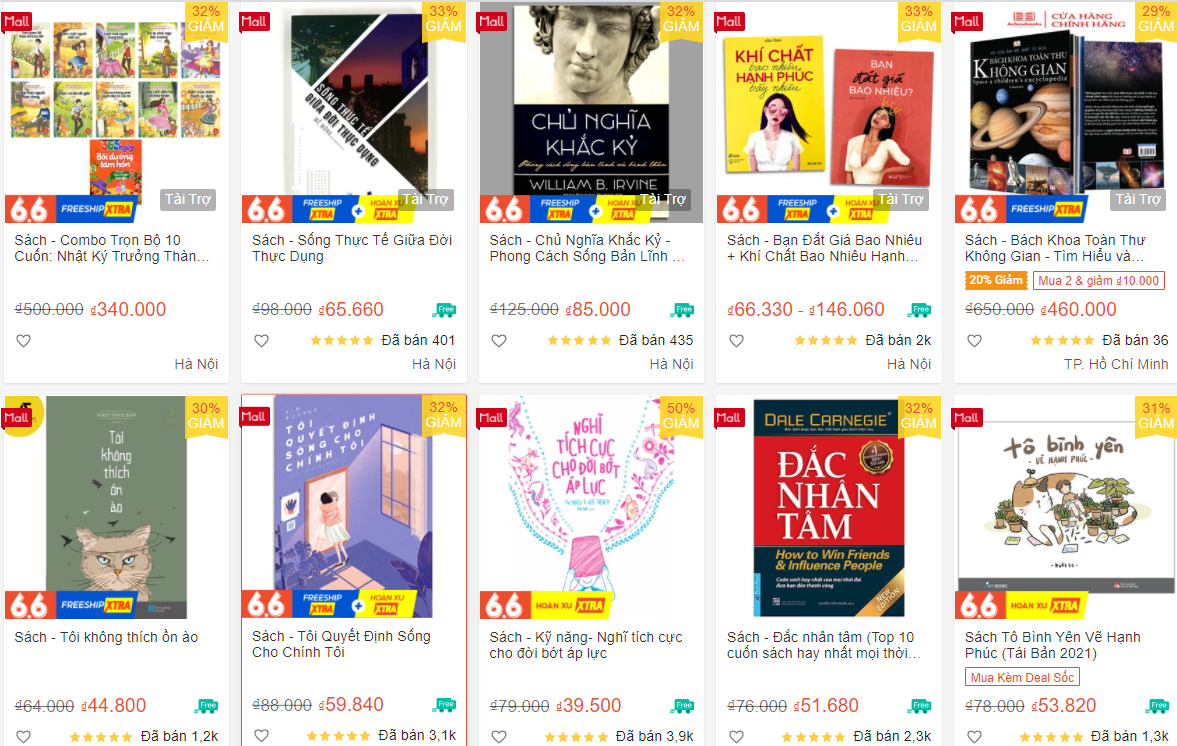Click Mall badge on Tôi không thích ồn ào
Viewport: 1177px width, 746px height.
pos(18,418)
